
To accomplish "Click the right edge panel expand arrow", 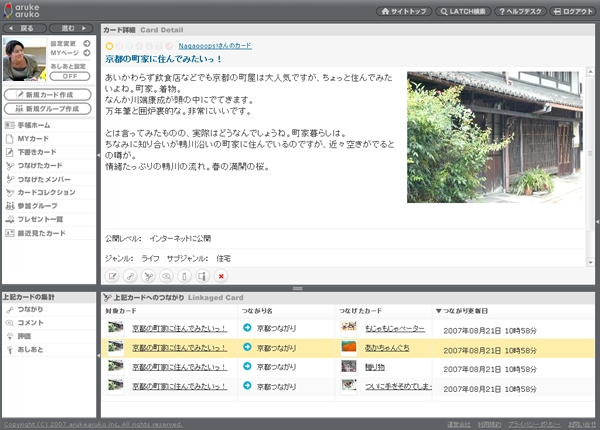I will click(x=597, y=222).
